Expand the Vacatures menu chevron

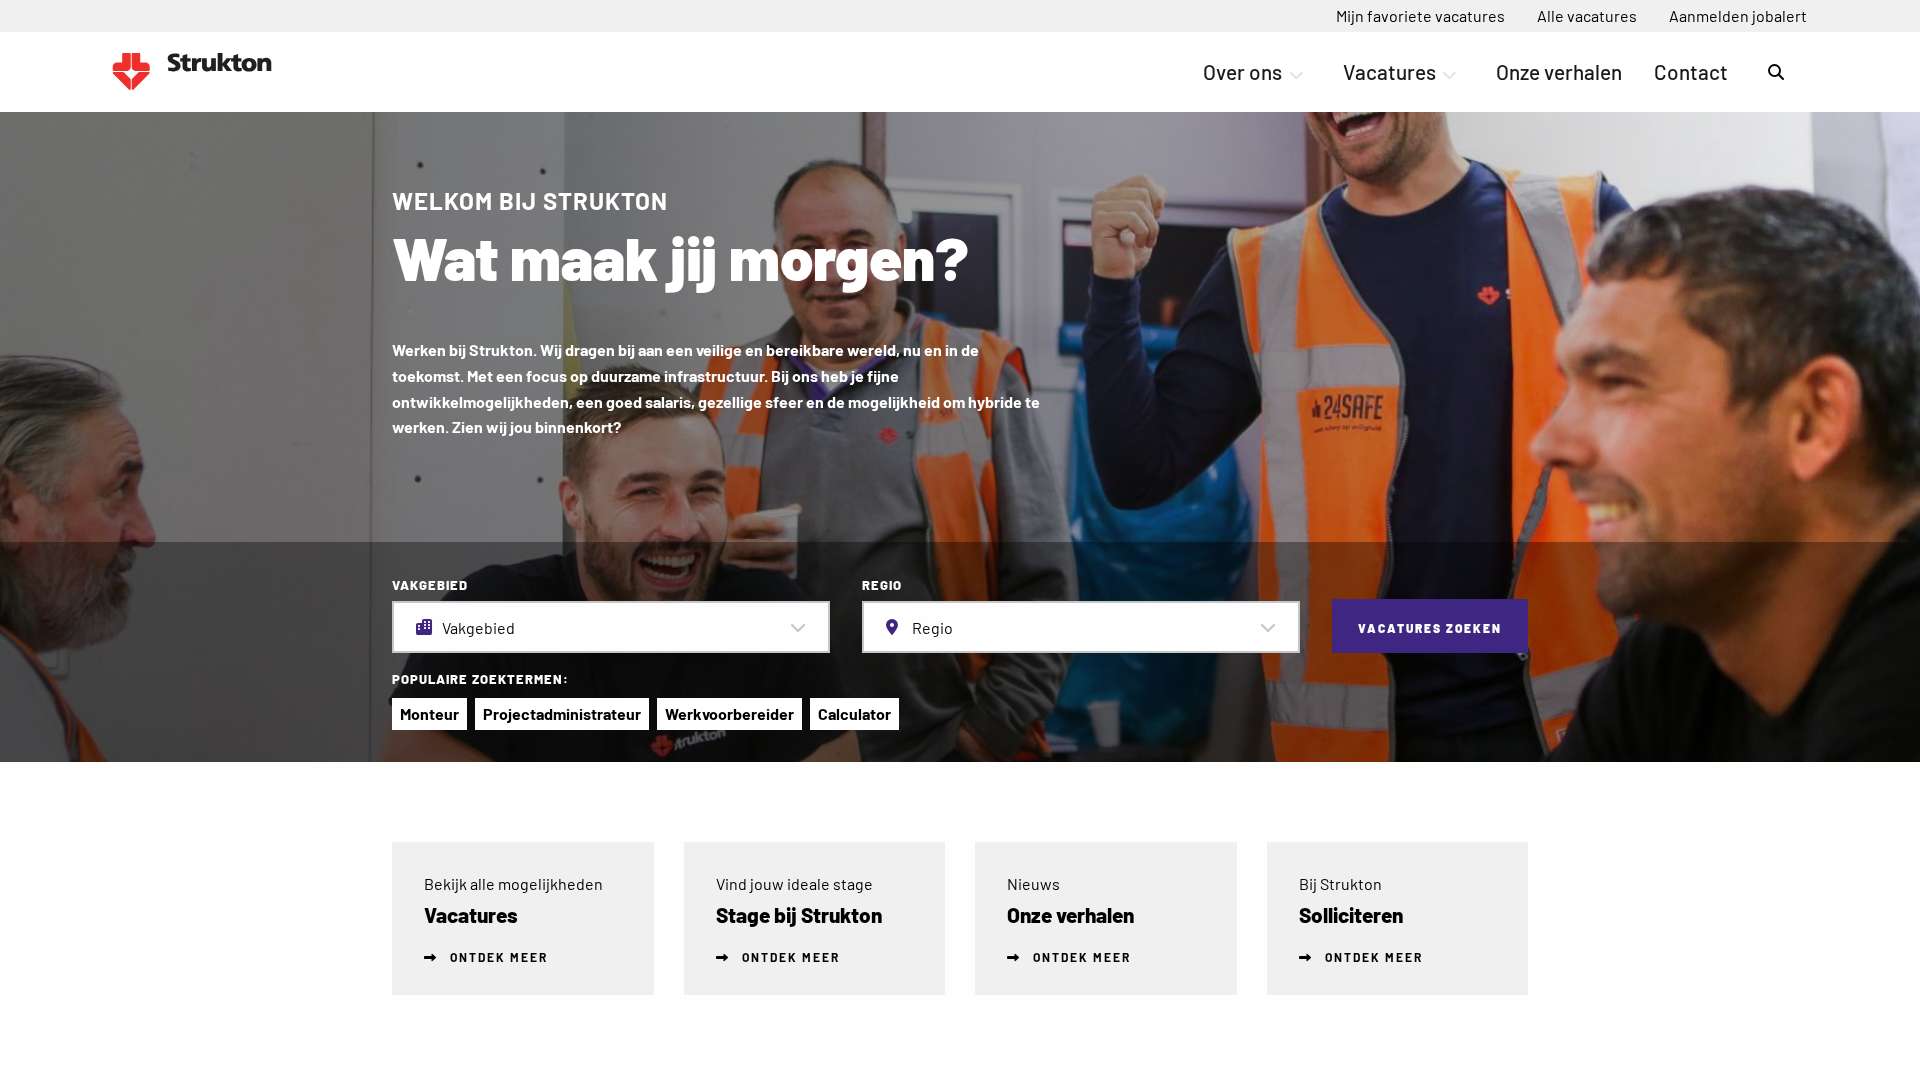(1449, 76)
